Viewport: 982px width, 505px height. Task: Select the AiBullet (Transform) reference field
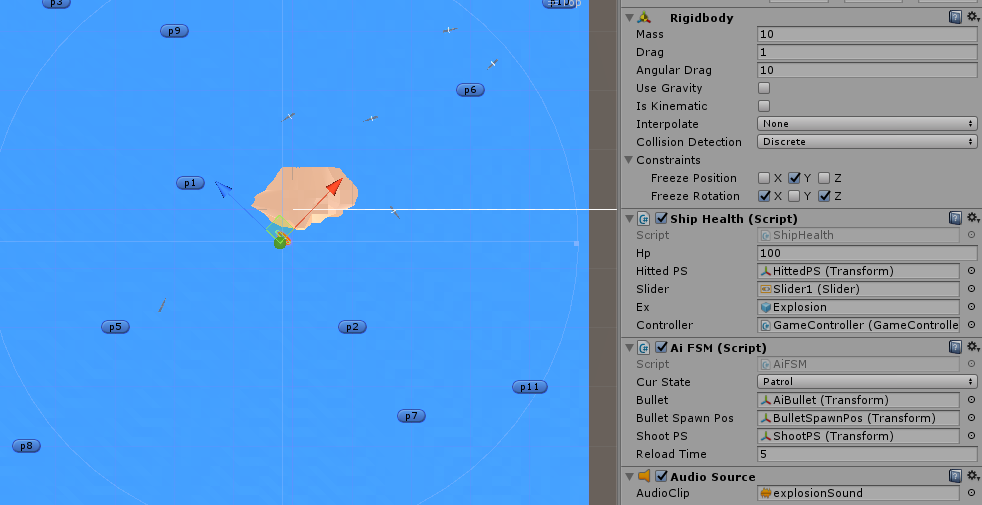858,400
